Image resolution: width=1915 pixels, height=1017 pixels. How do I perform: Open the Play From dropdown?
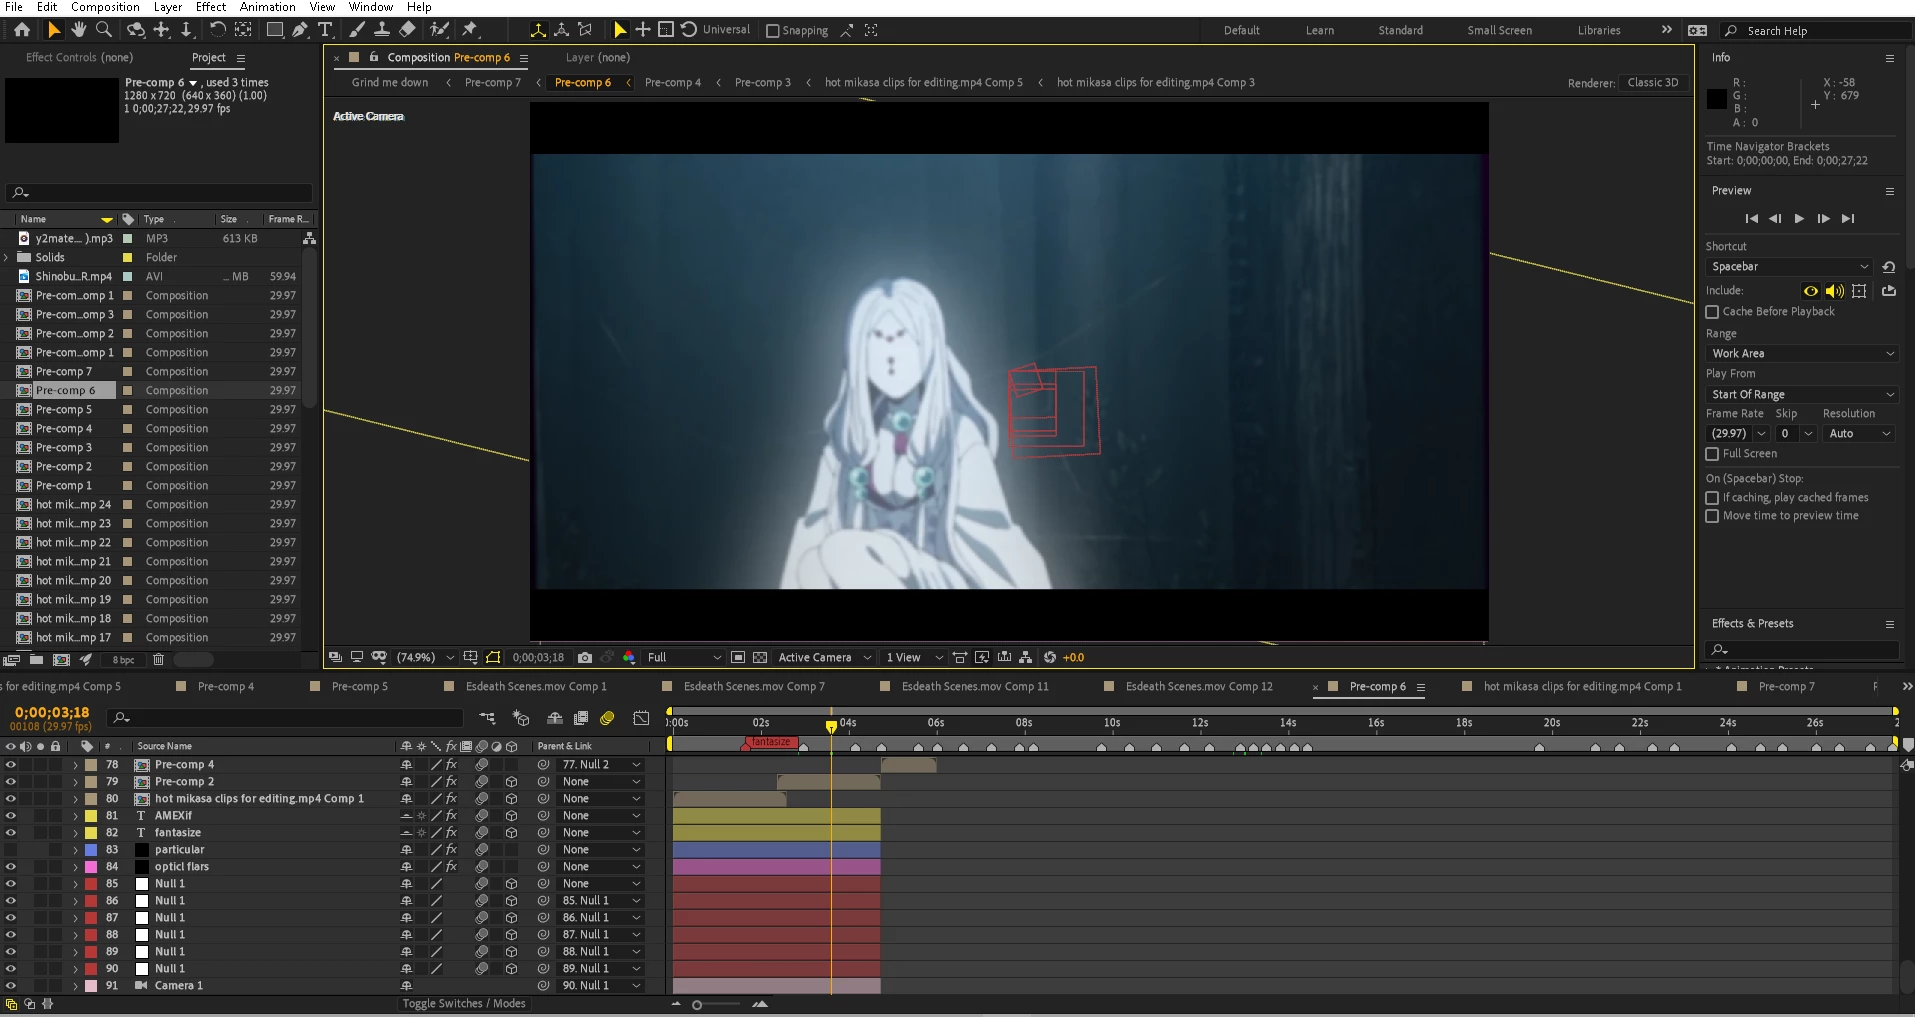coord(1802,395)
